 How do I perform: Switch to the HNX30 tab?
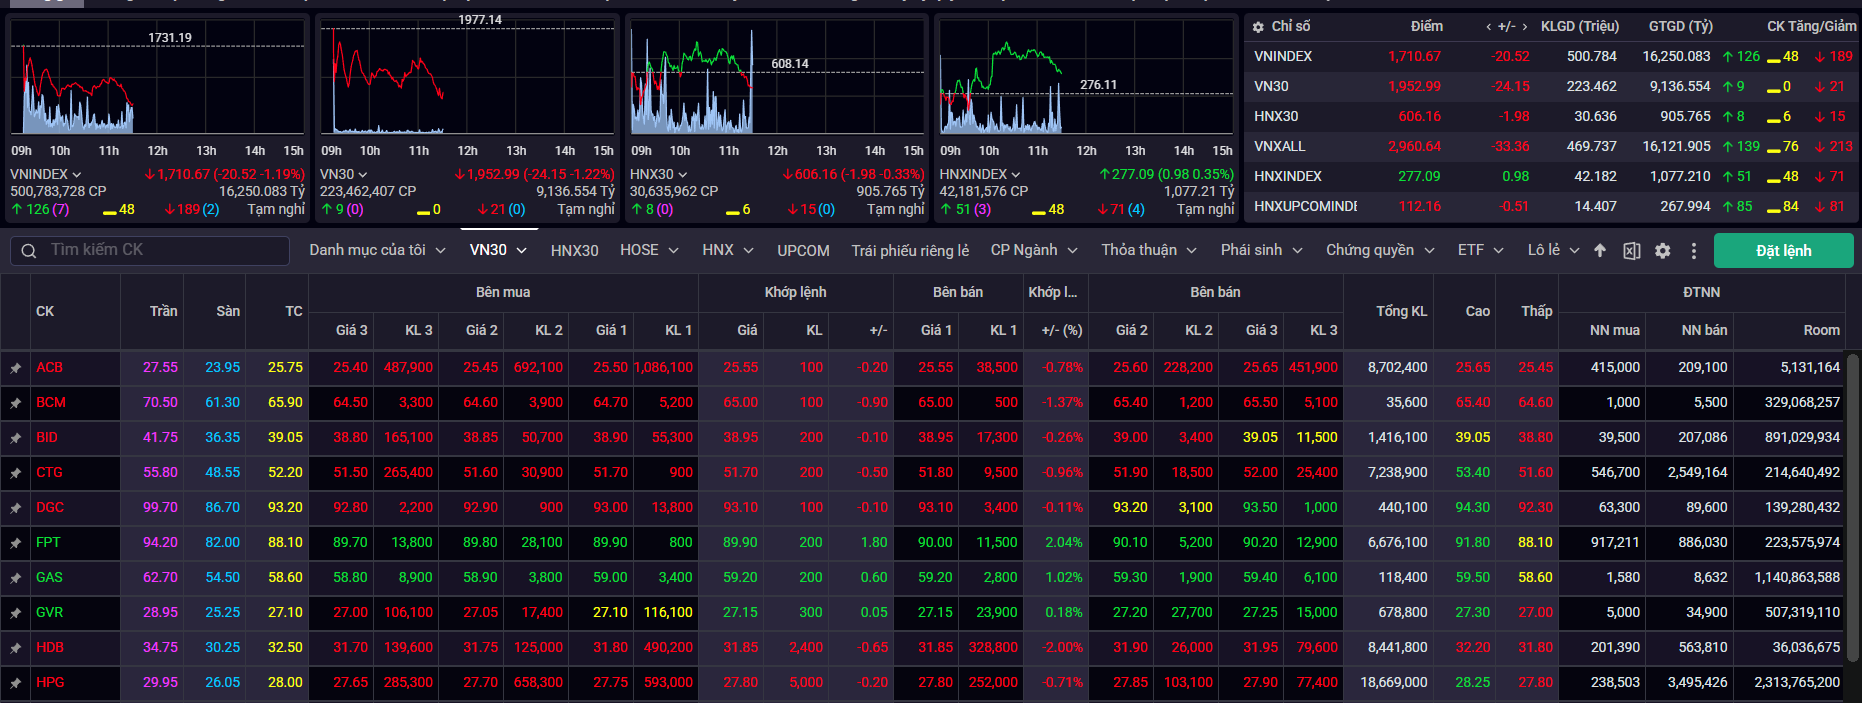point(574,250)
